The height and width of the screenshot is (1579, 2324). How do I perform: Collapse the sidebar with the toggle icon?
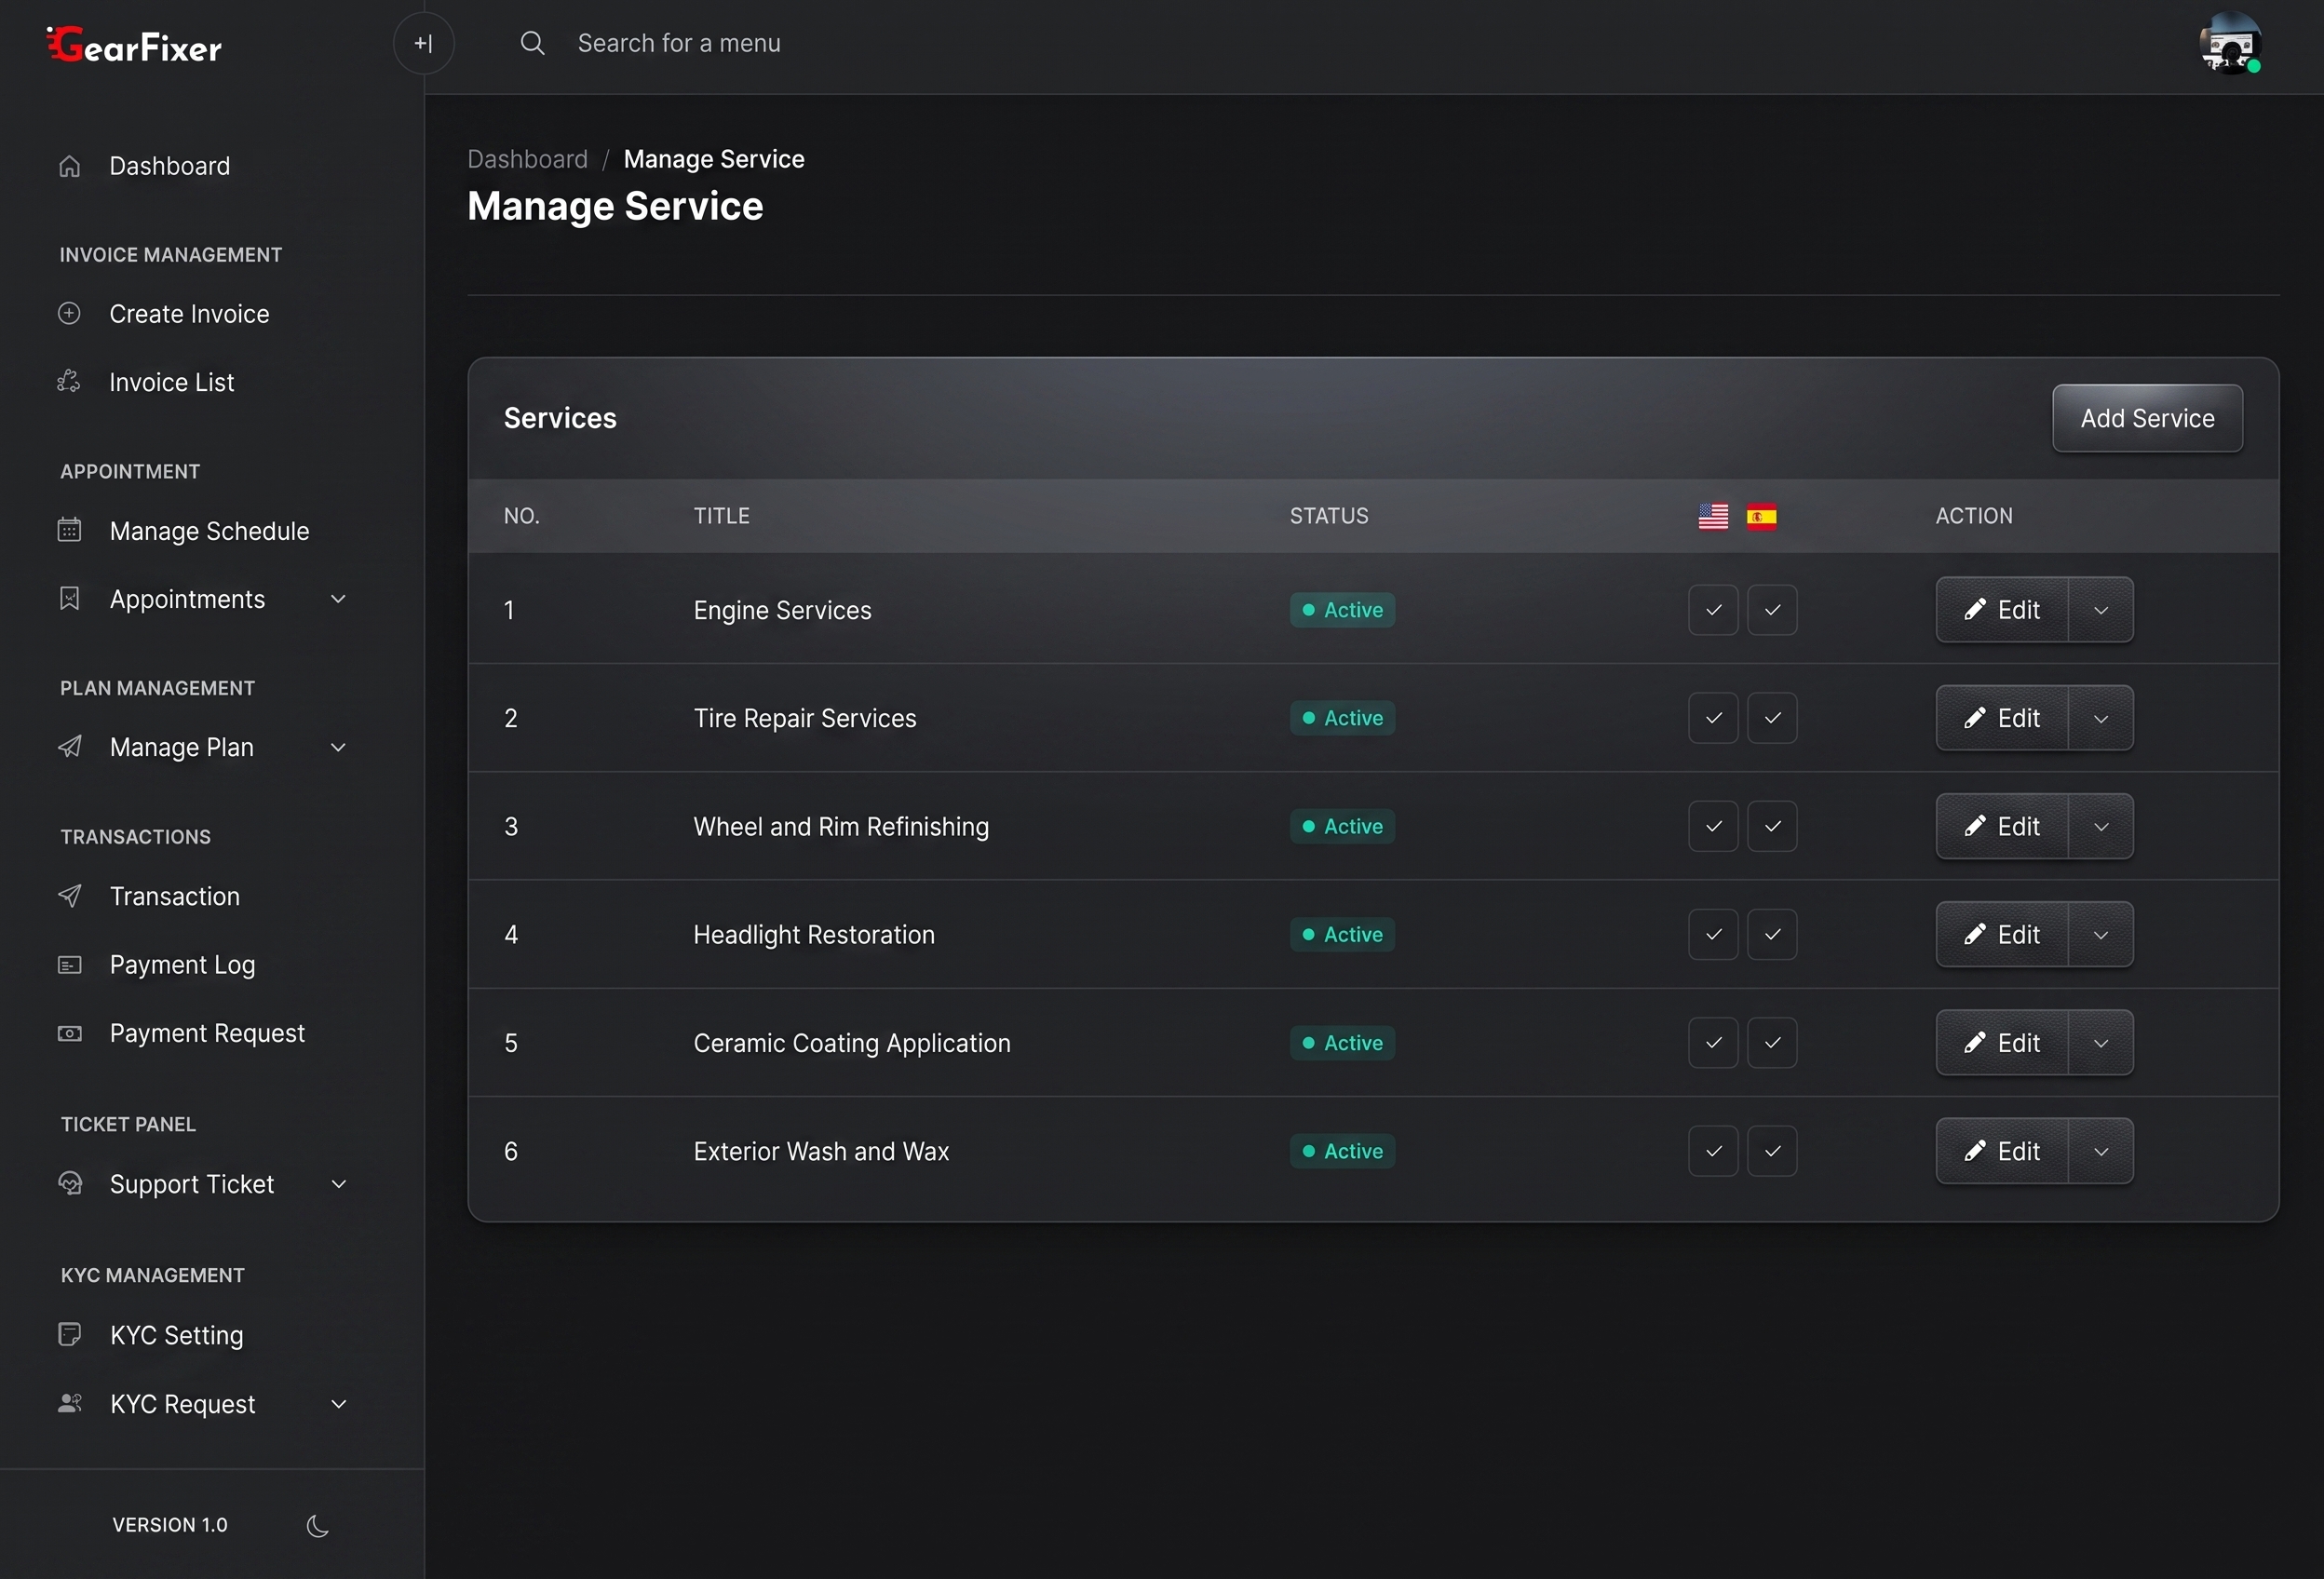(423, 43)
